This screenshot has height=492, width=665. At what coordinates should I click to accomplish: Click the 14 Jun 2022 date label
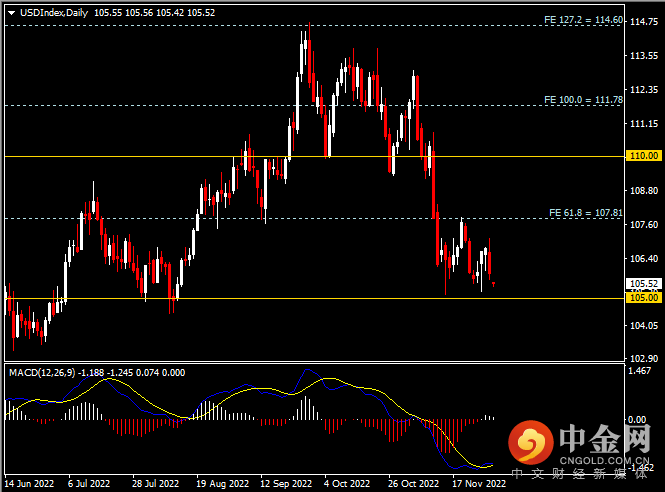[27, 483]
